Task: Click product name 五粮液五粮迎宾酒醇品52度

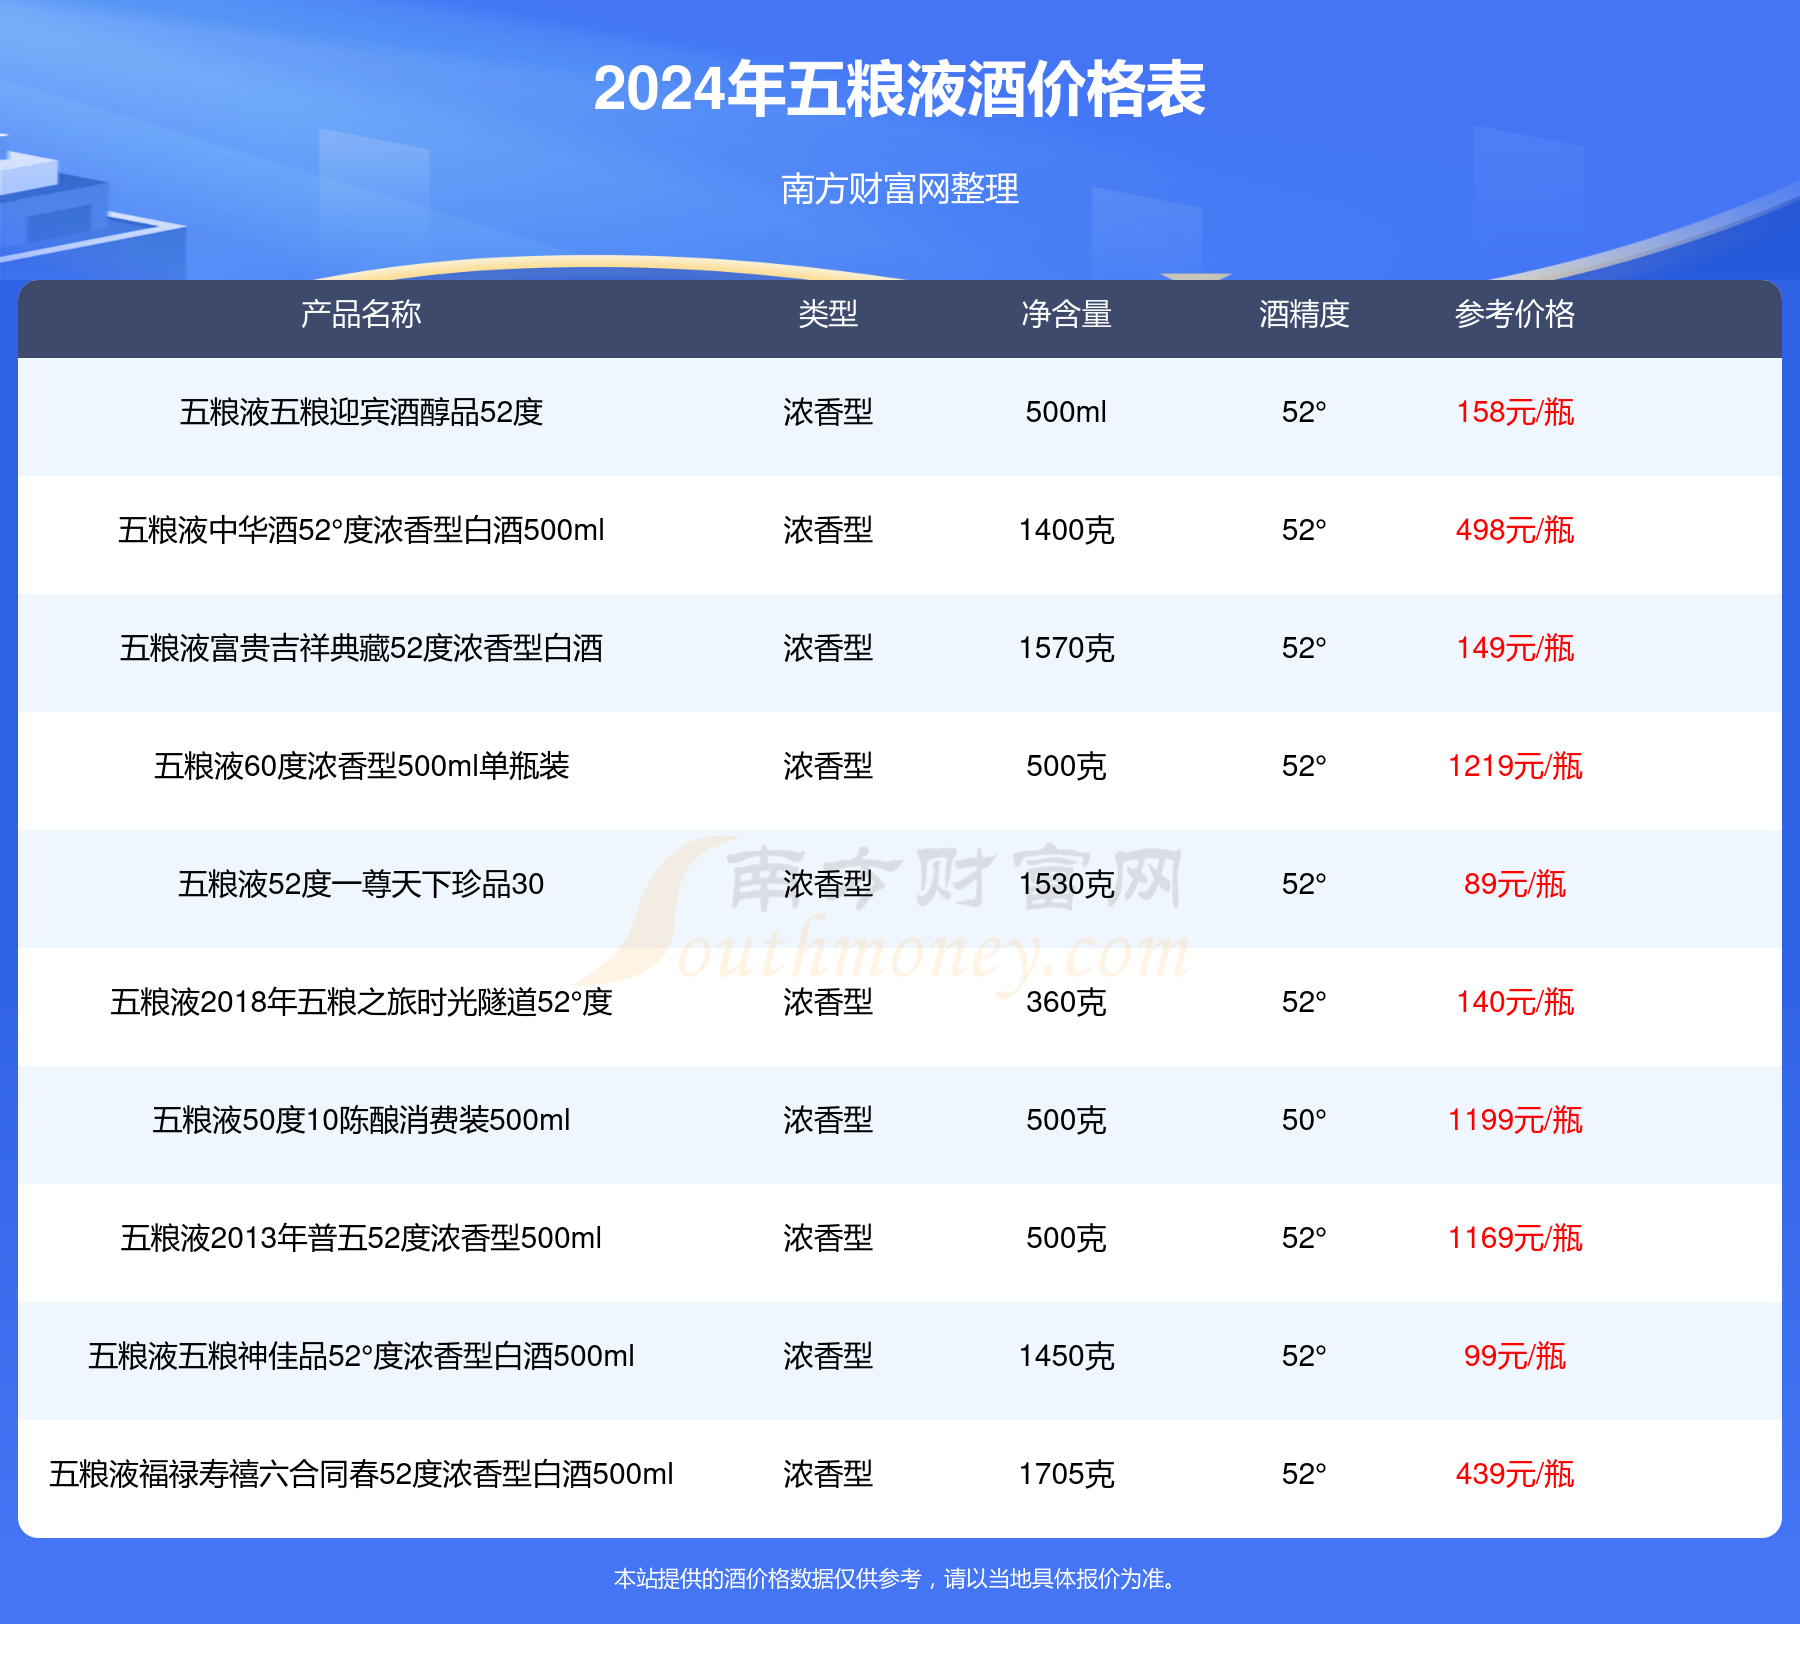Action: point(361,412)
